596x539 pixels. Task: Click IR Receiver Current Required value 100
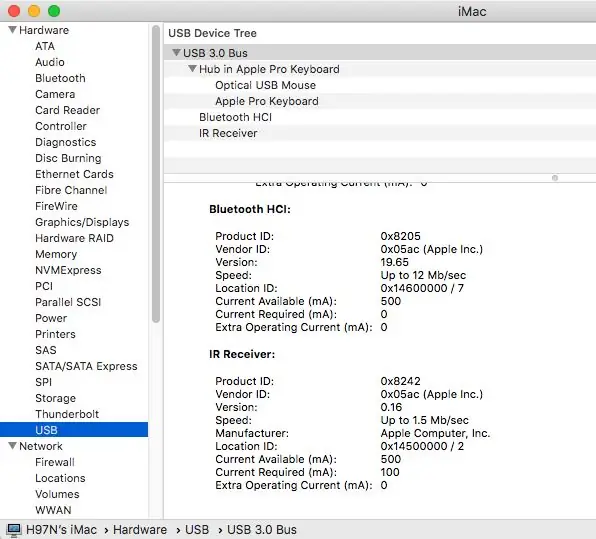pyautogui.click(x=390, y=472)
